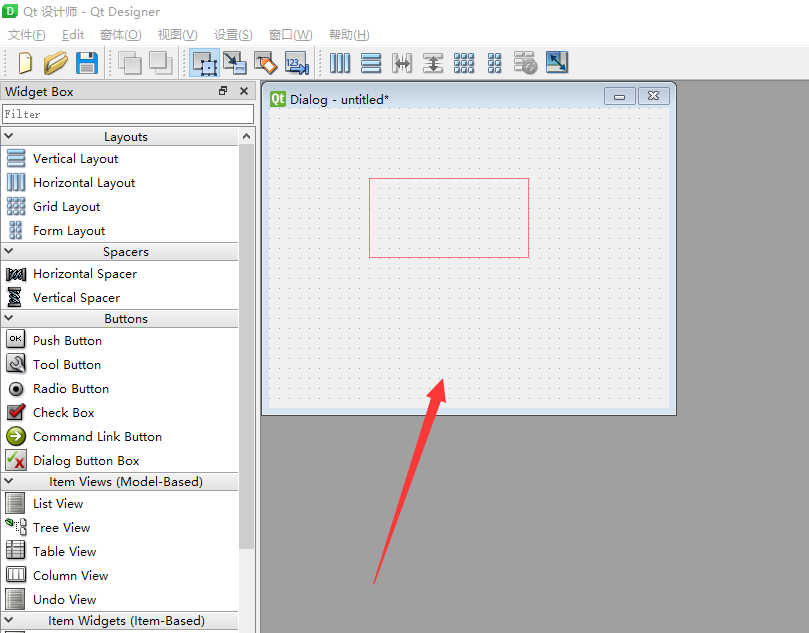Viewport: 809px width, 633px height.
Task: Apply horizontal splitter layout toolbar icon
Action: click(402, 63)
